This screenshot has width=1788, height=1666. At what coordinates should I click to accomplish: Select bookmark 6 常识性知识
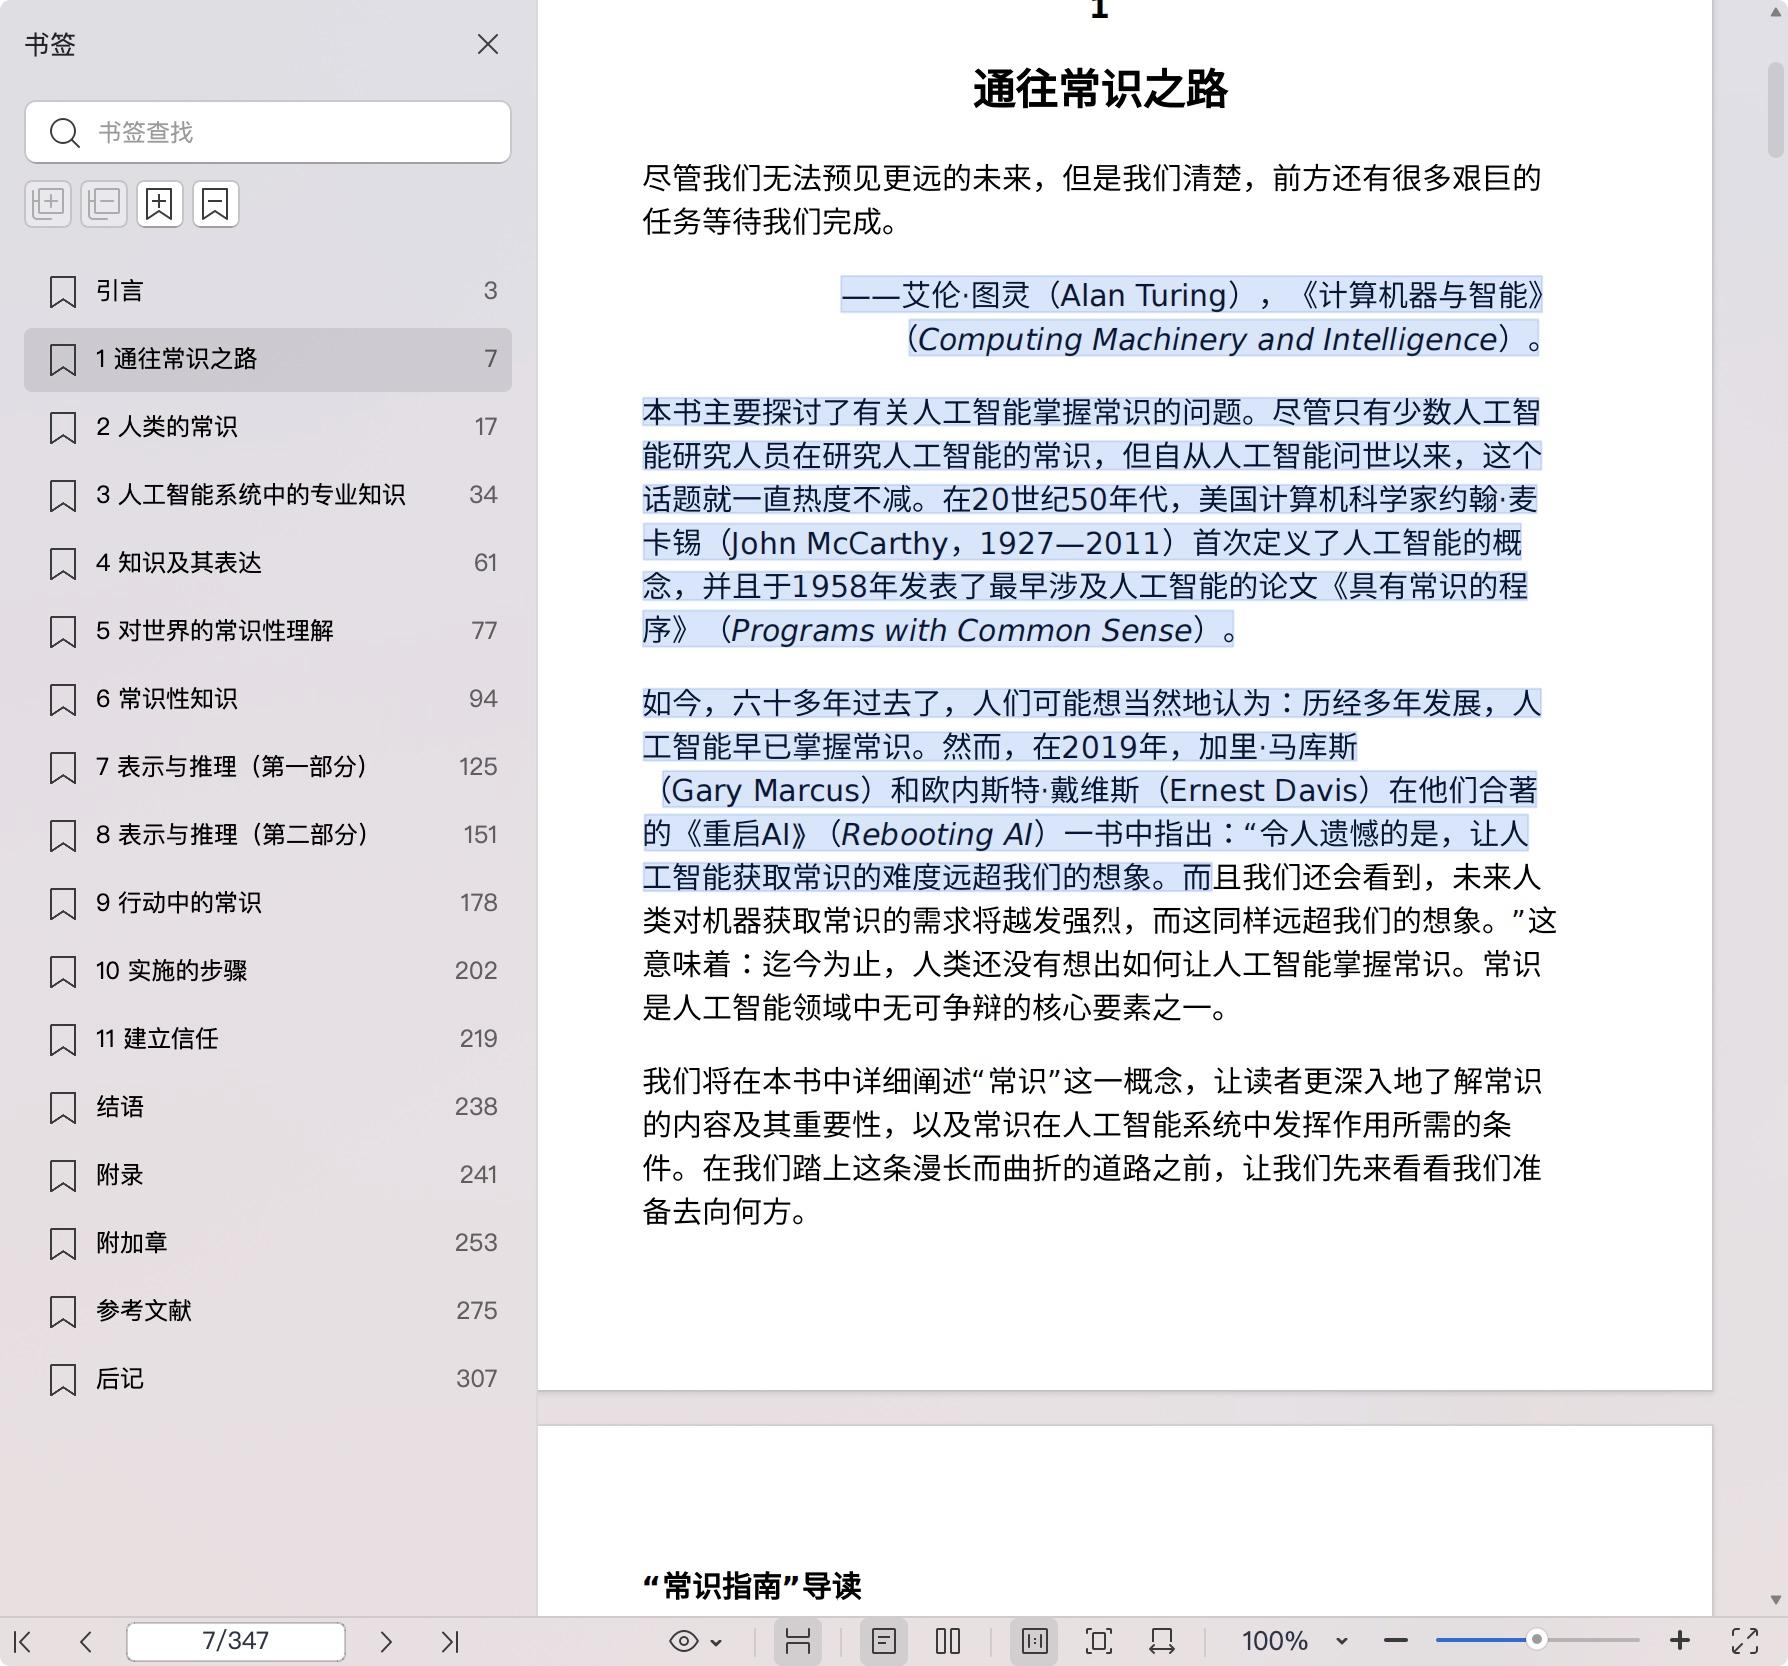coord(268,699)
